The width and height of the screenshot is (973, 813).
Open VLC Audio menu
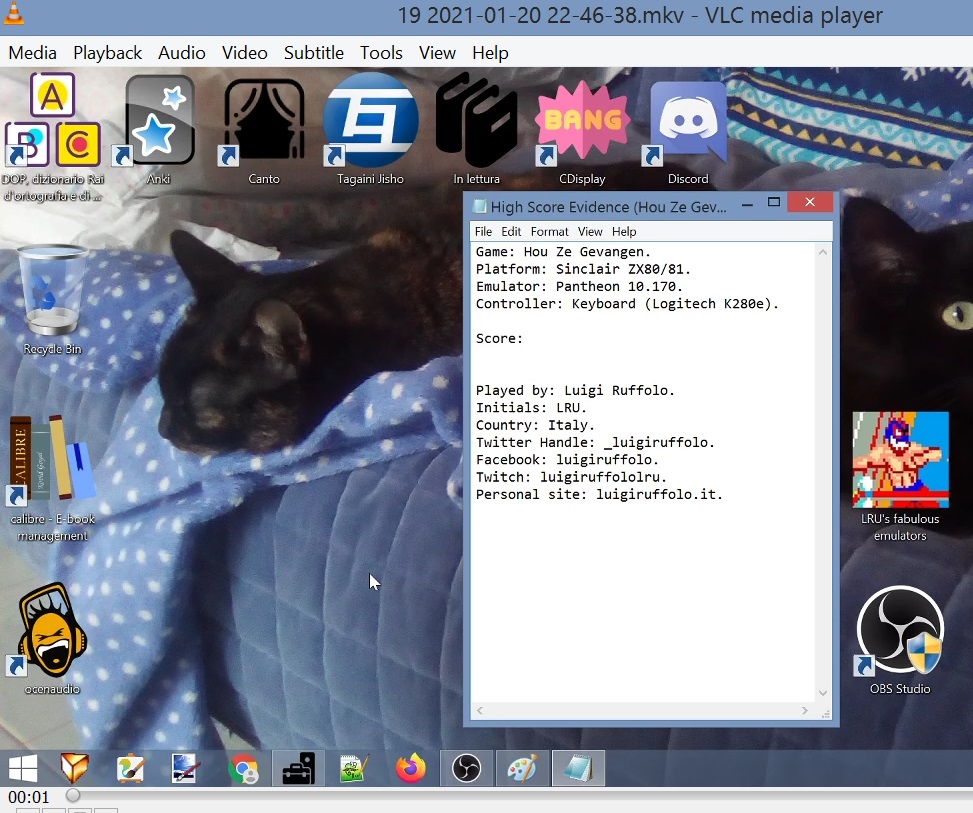[181, 53]
